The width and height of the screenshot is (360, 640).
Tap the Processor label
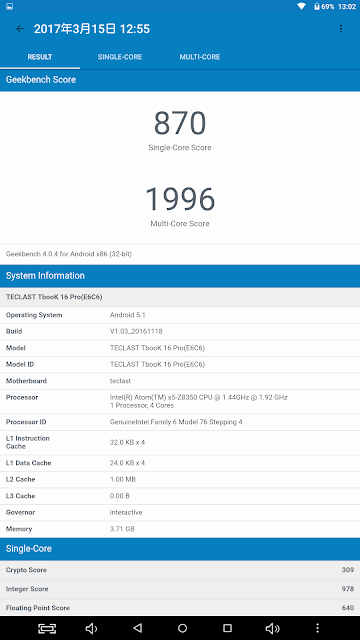tap(22, 397)
